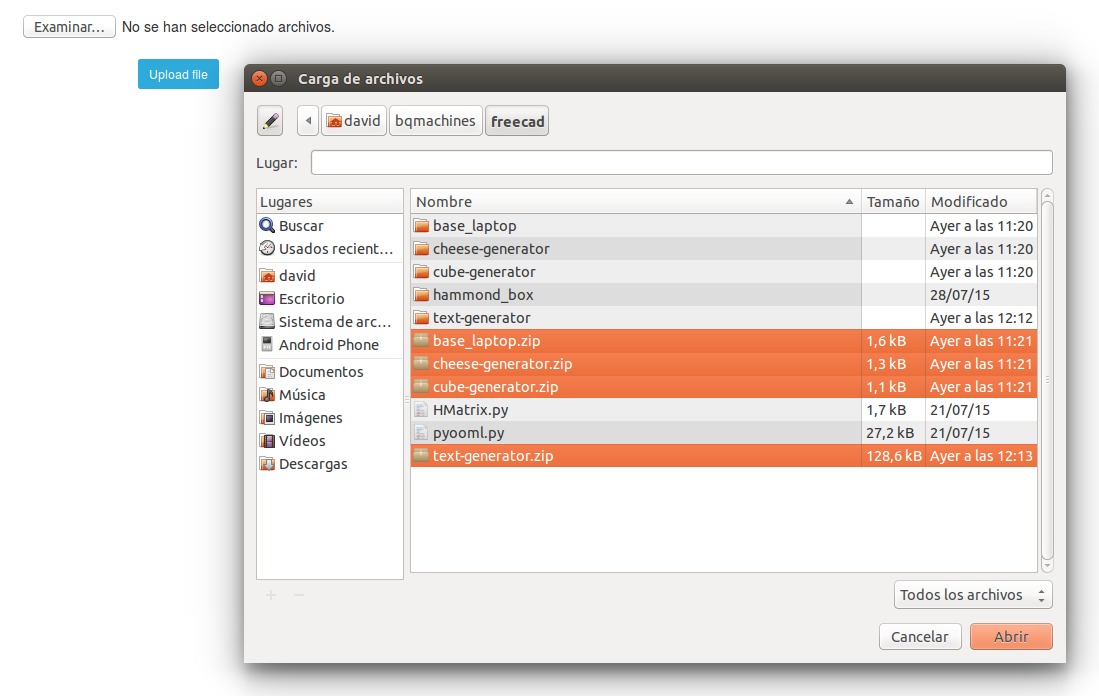Select the hammond_box folder icon
The width and height of the screenshot is (1099, 696).
421,294
